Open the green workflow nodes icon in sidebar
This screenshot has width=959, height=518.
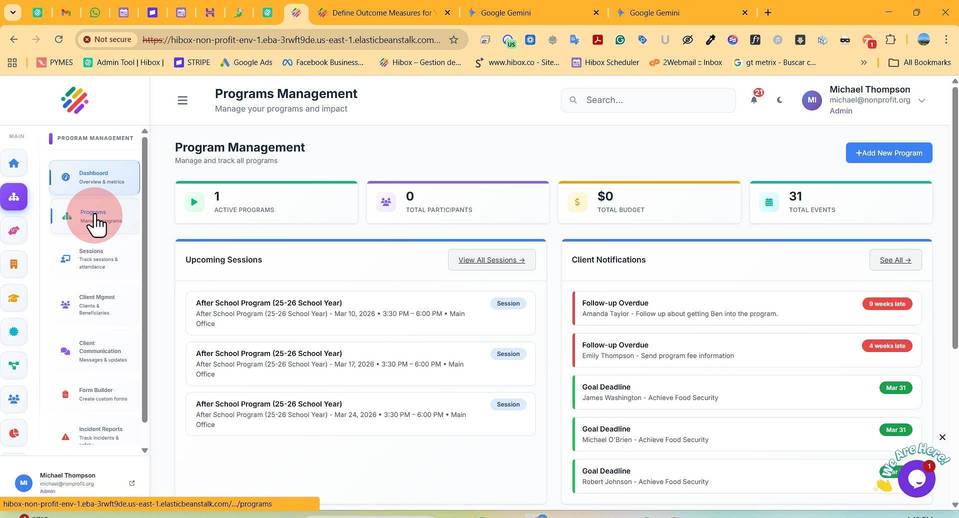[x=13, y=365]
